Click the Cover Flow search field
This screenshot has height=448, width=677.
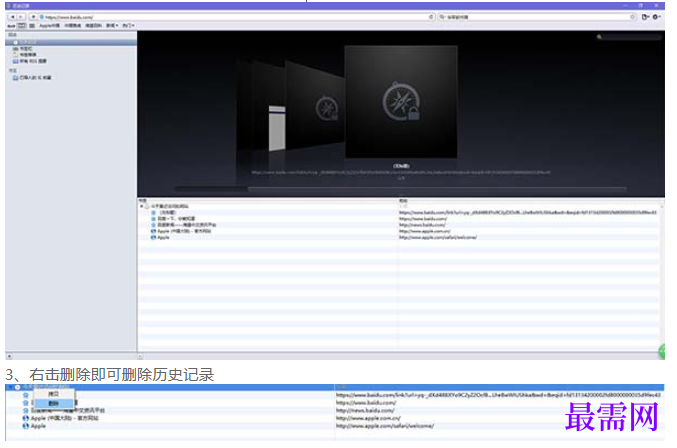(x=631, y=37)
